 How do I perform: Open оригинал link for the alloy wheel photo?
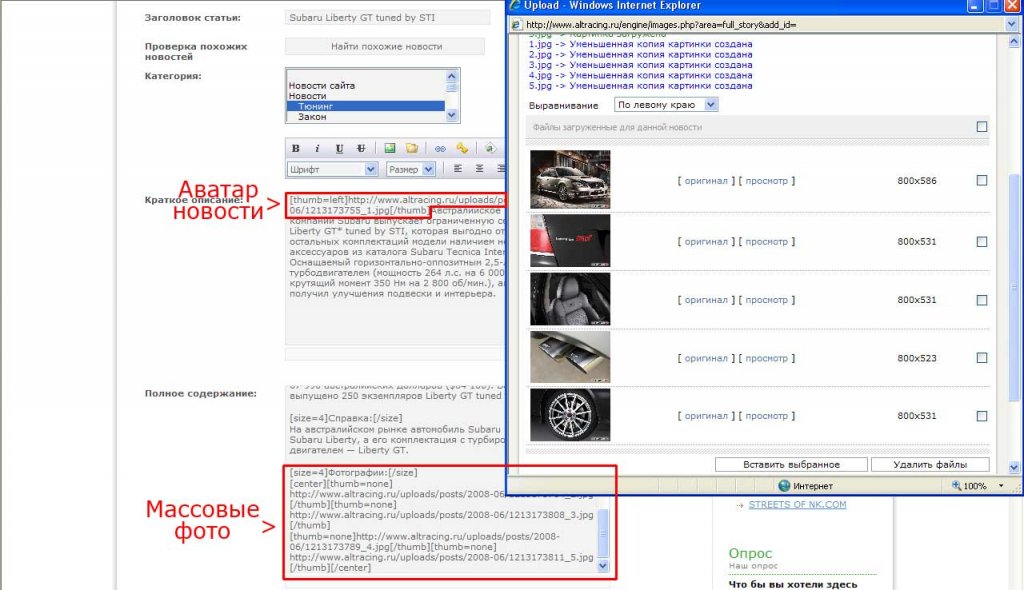click(x=705, y=416)
